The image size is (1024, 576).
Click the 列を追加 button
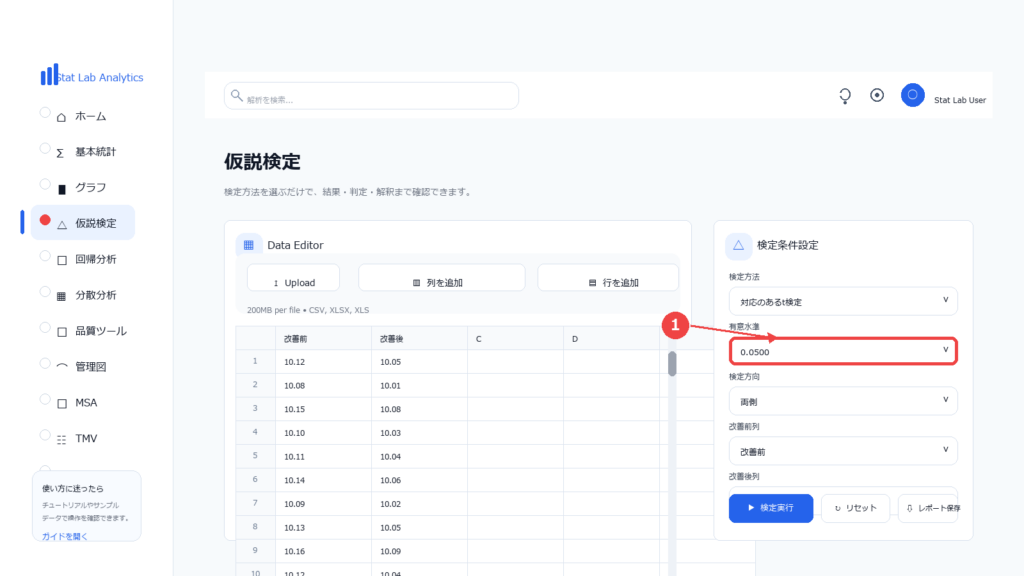pyautogui.click(x=441, y=278)
